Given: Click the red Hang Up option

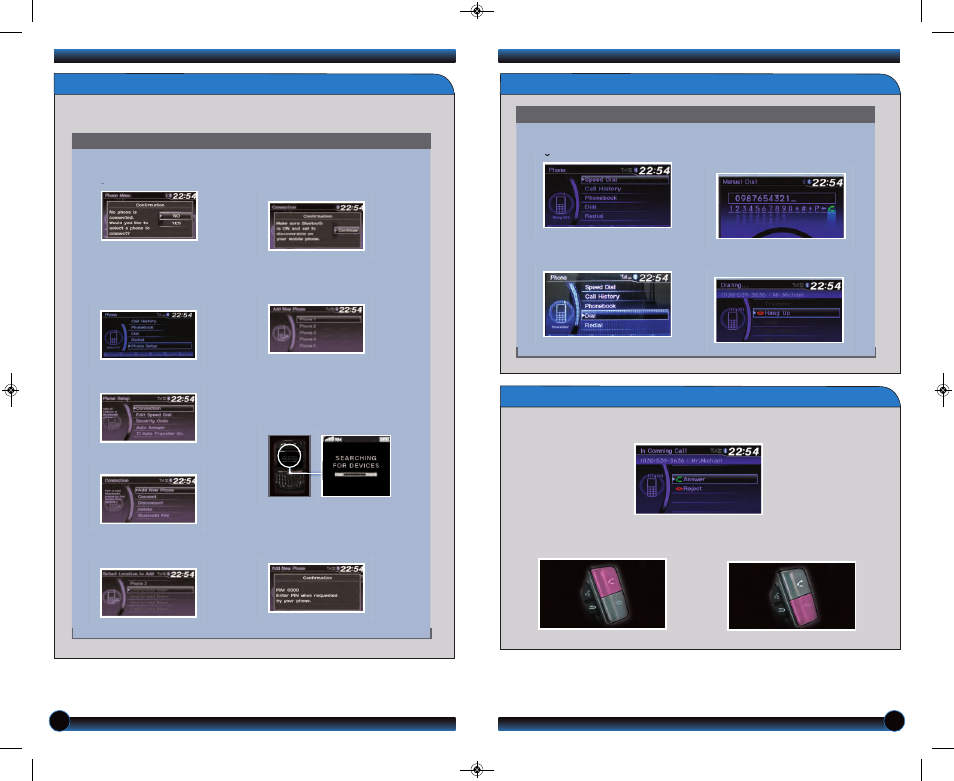Looking at the screenshot, I should (796, 313).
